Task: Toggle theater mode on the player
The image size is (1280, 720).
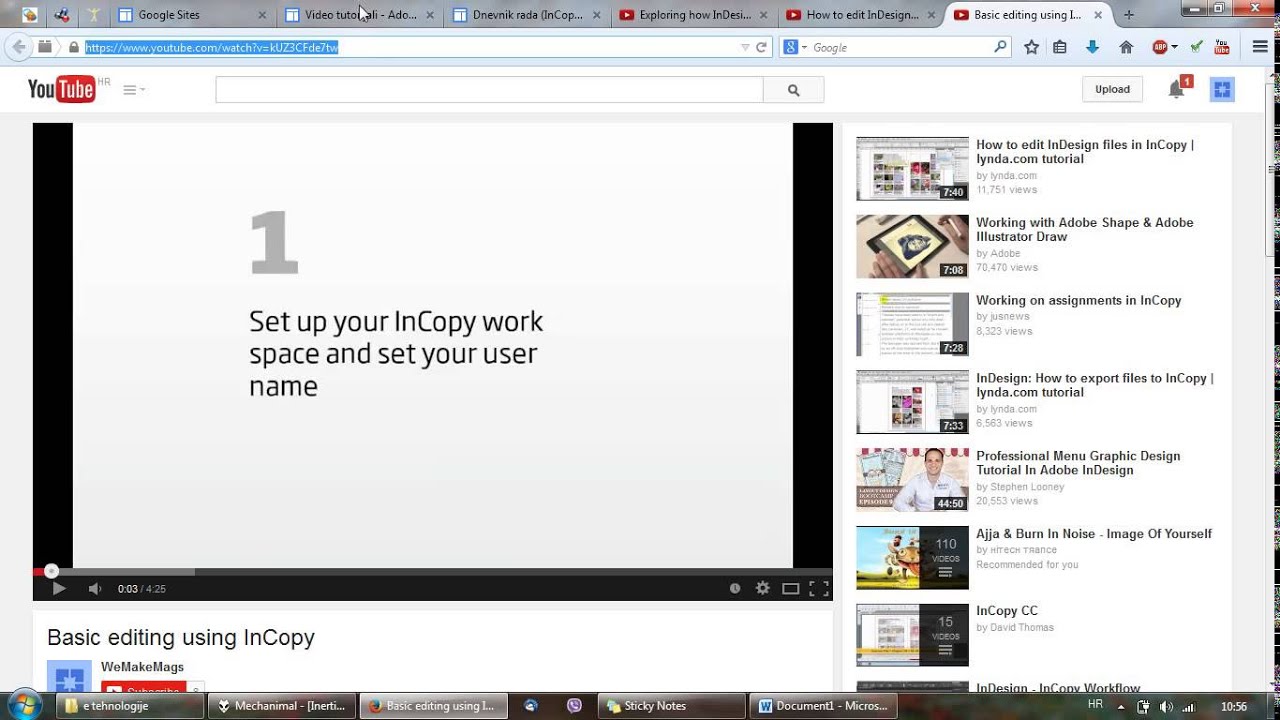Action: coord(790,589)
